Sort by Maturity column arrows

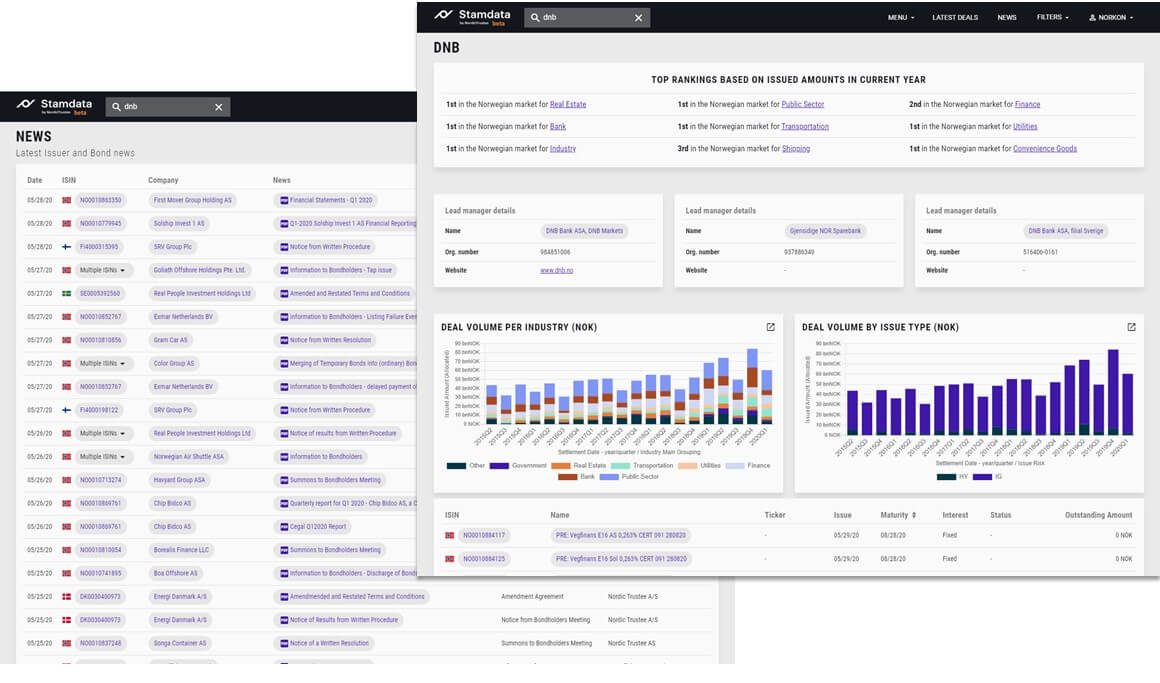point(914,516)
